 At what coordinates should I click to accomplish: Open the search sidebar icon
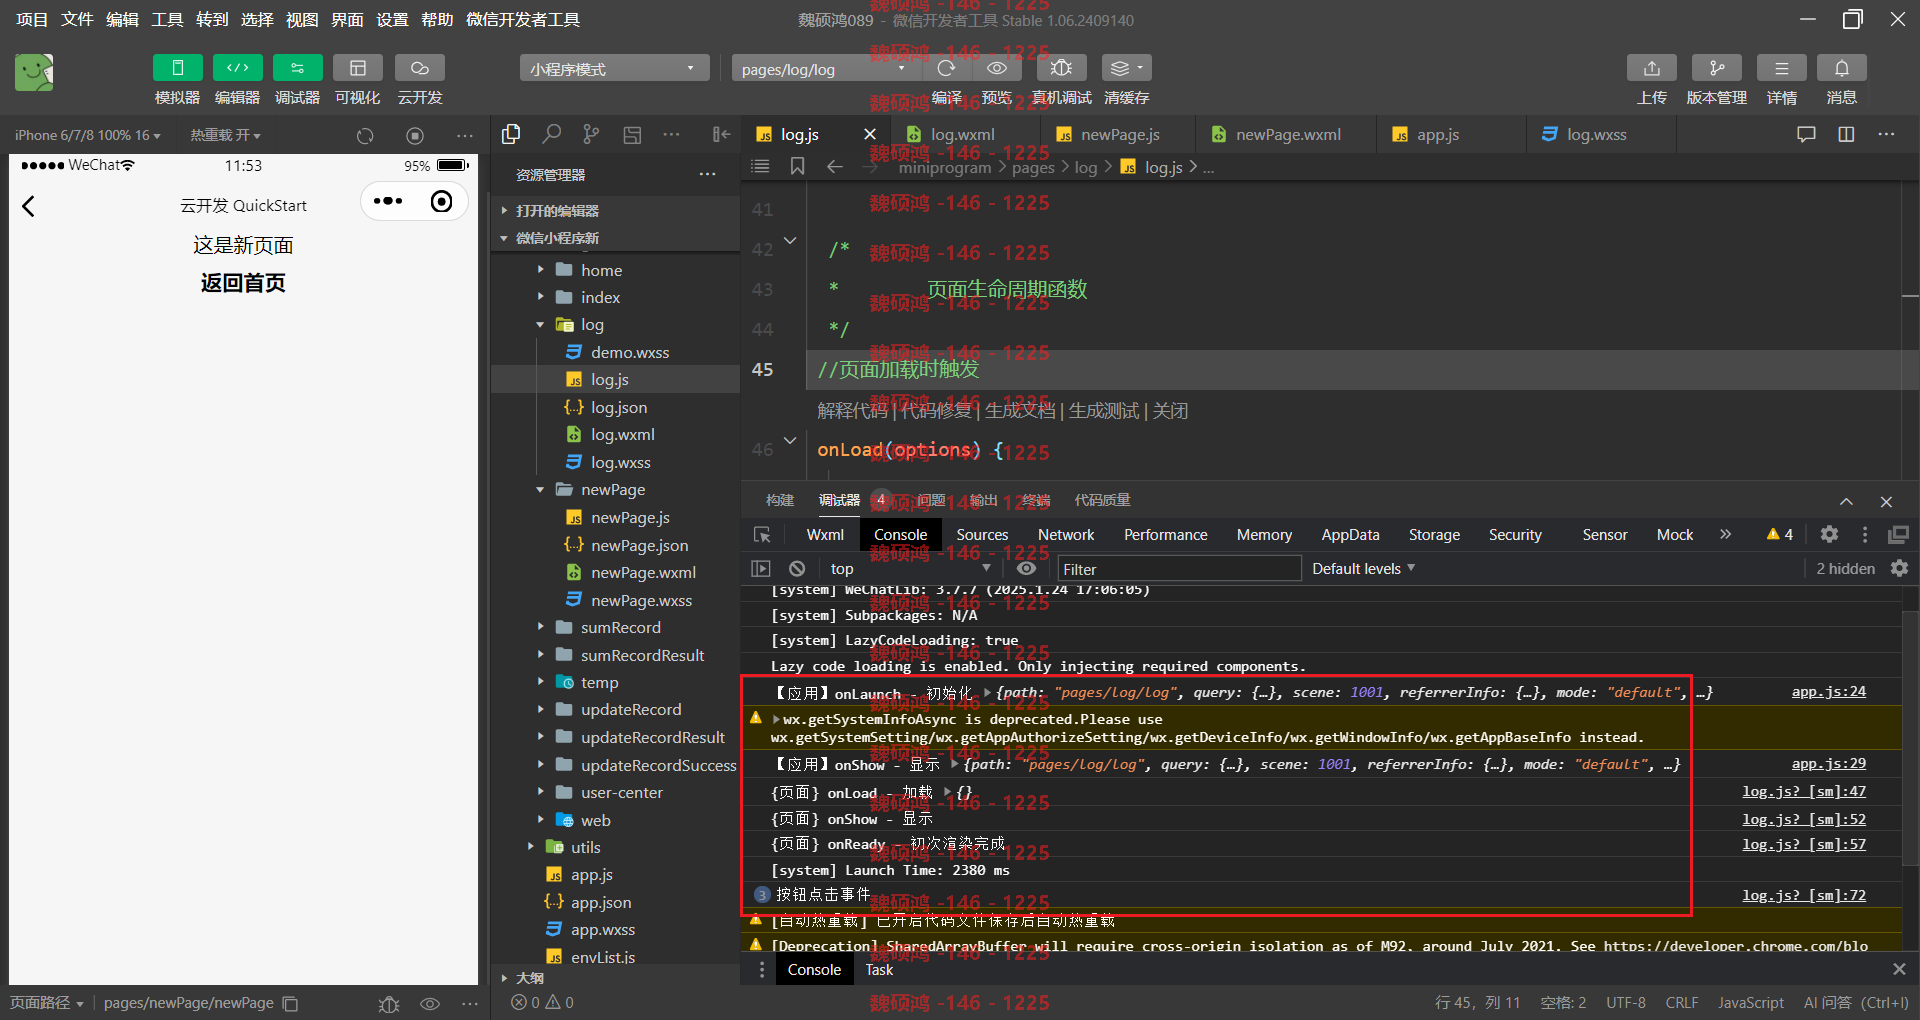tap(551, 134)
